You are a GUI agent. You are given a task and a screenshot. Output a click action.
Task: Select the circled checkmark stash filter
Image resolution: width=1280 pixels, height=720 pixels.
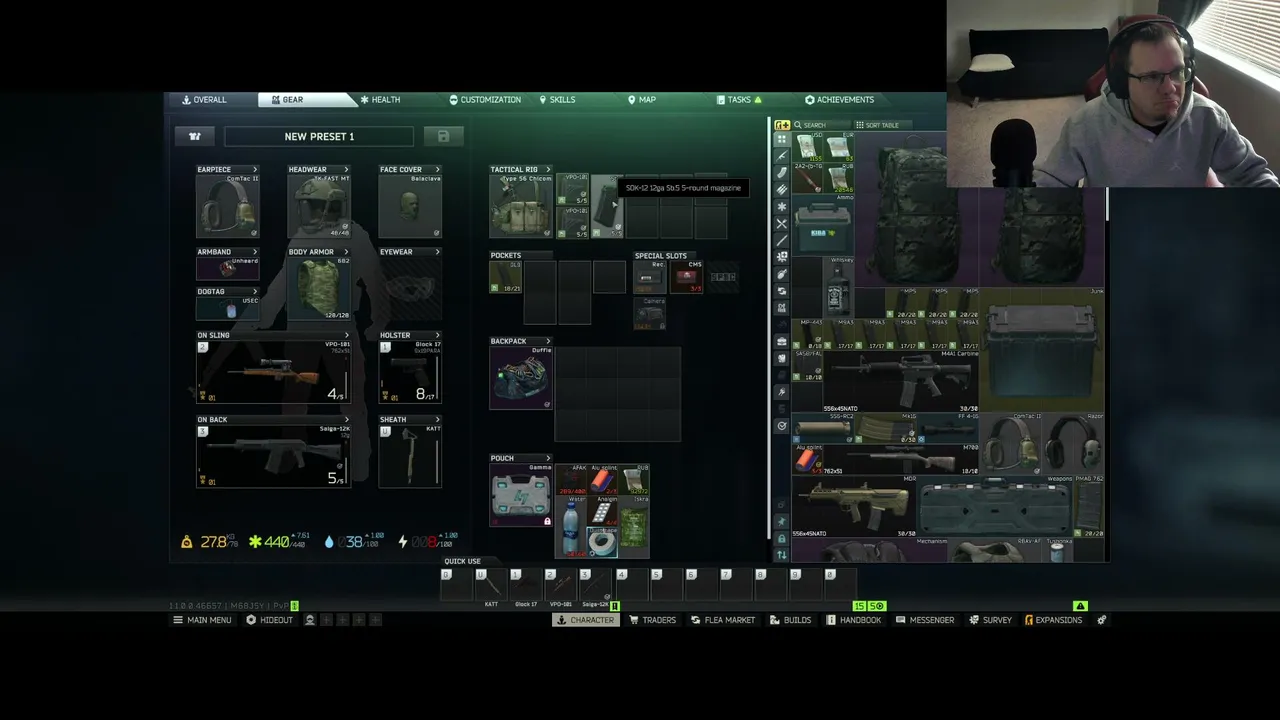[x=782, y=426]
